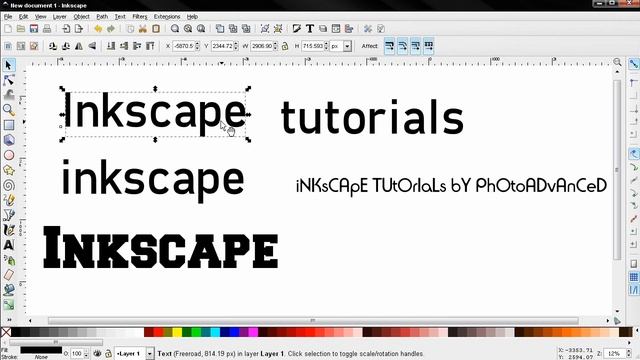Expand more toolbox tools chevron

click(9, 320)
